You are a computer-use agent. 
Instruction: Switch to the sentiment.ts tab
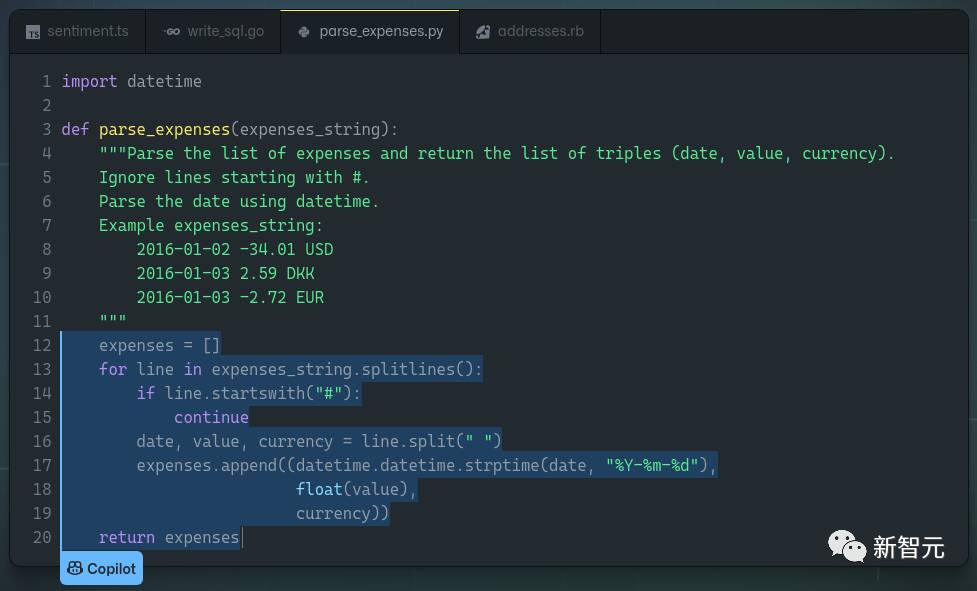(88, 31)
